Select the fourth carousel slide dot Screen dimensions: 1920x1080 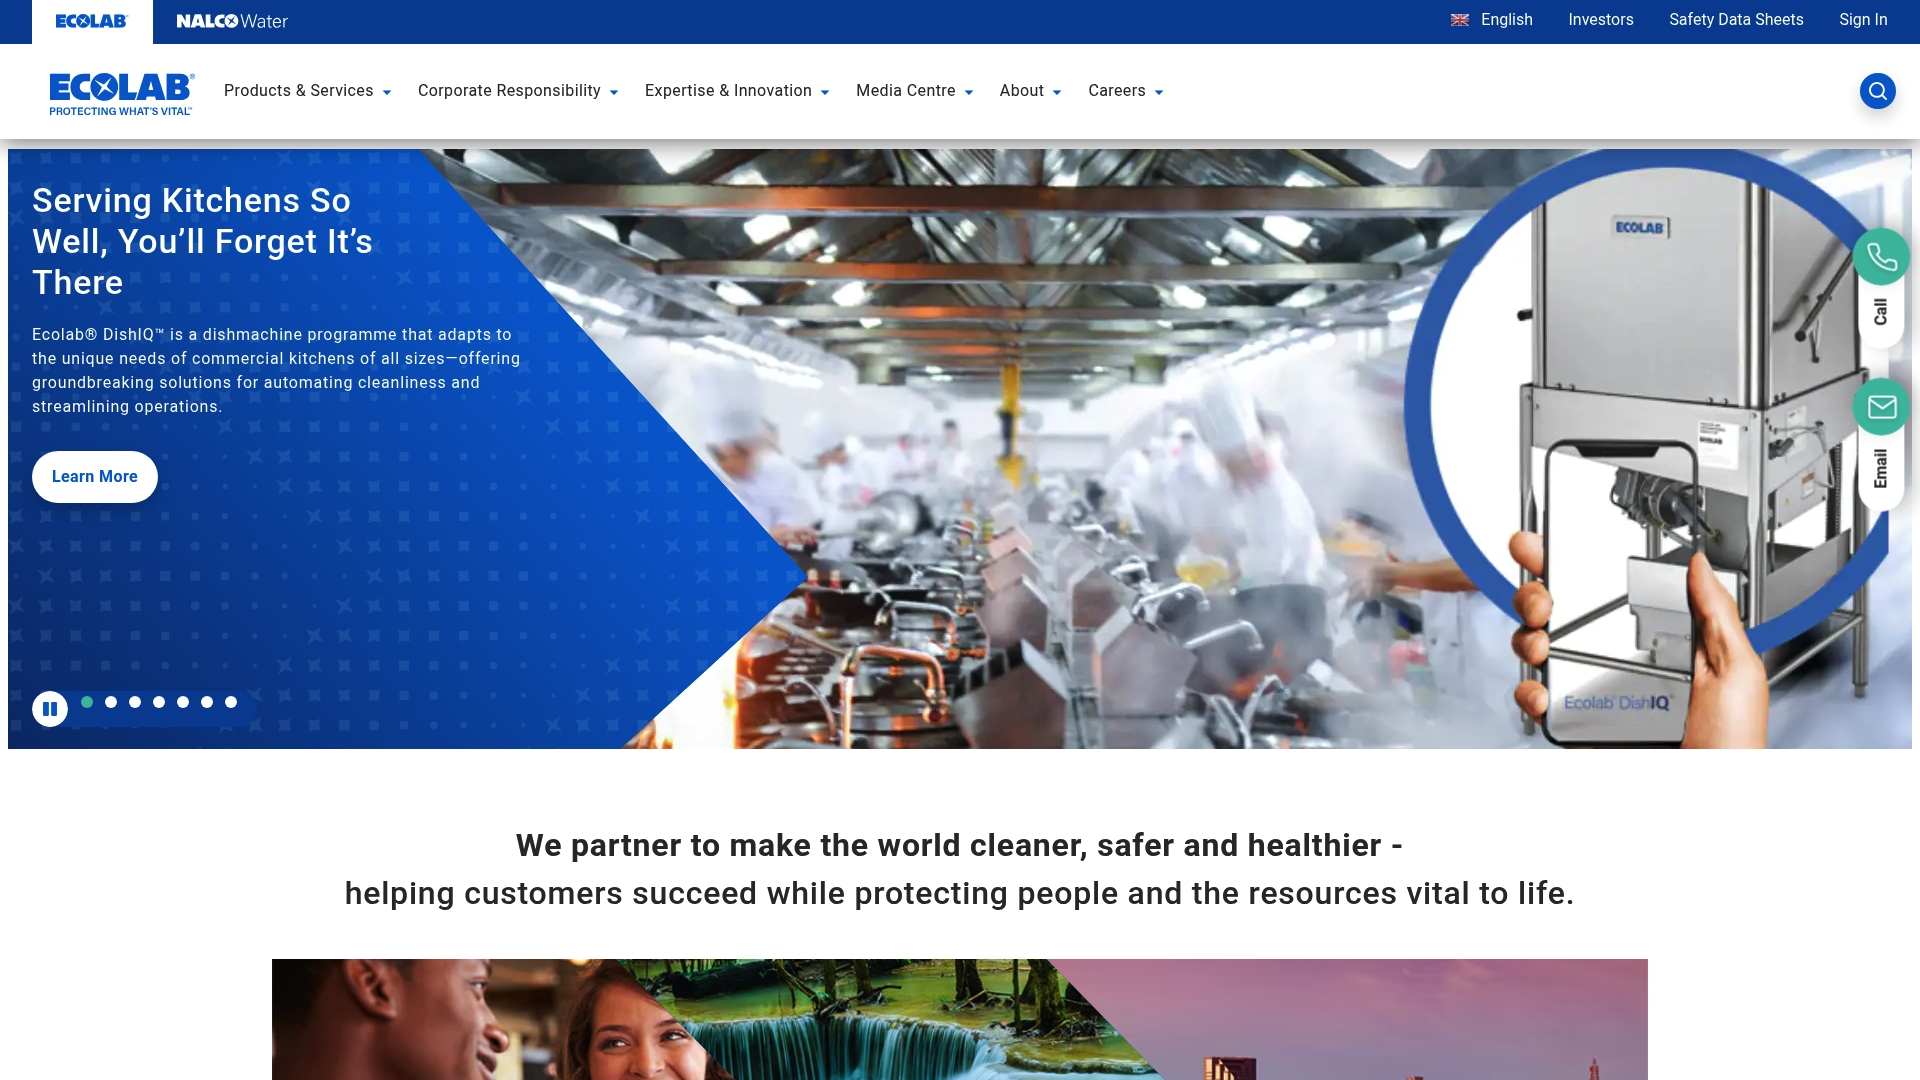[159, 702]
